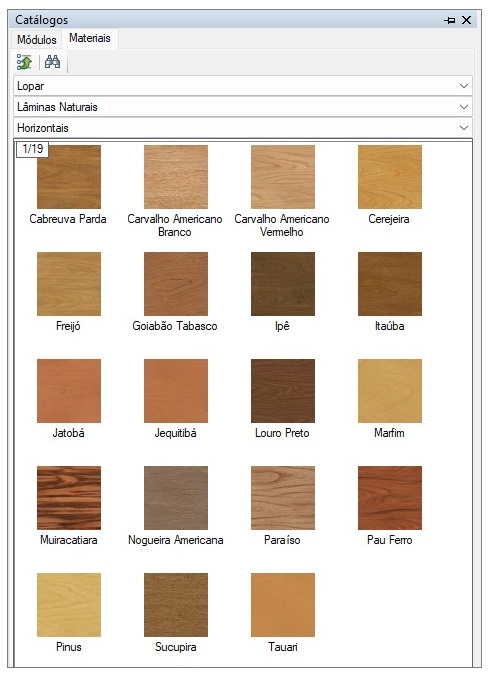Image resolution: width=490 pixels, height=674 pixels.
Task: Expand the Lopar dropdown
Action: [243, 86]
